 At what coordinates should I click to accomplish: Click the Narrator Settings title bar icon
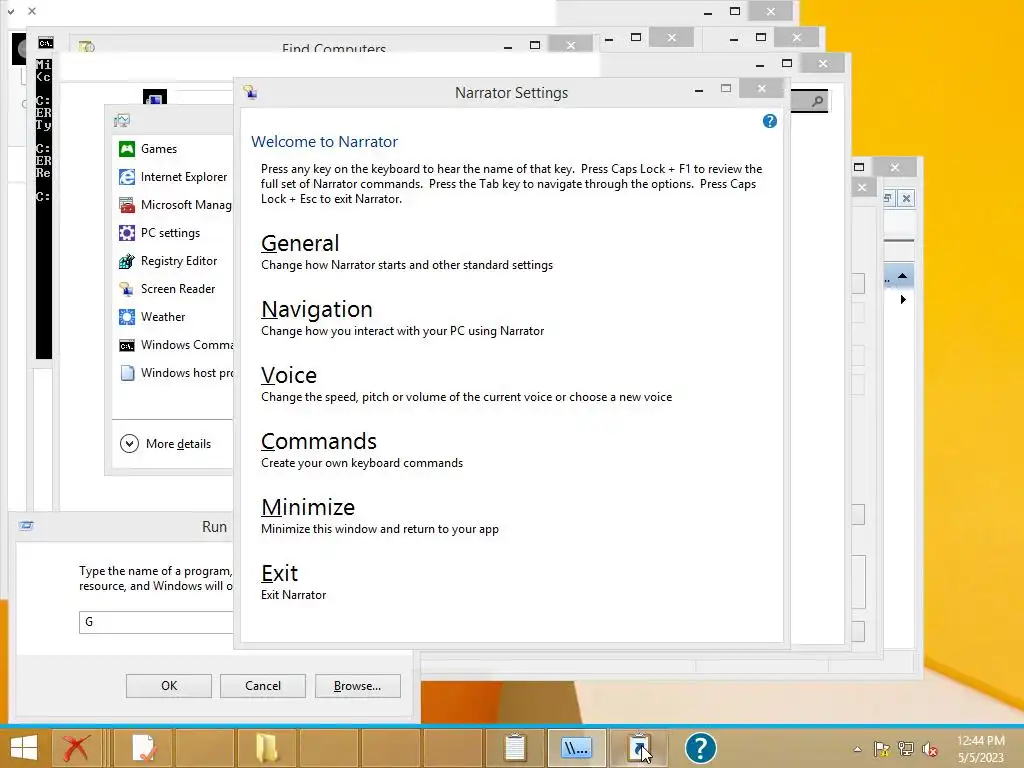pos(251,92)
